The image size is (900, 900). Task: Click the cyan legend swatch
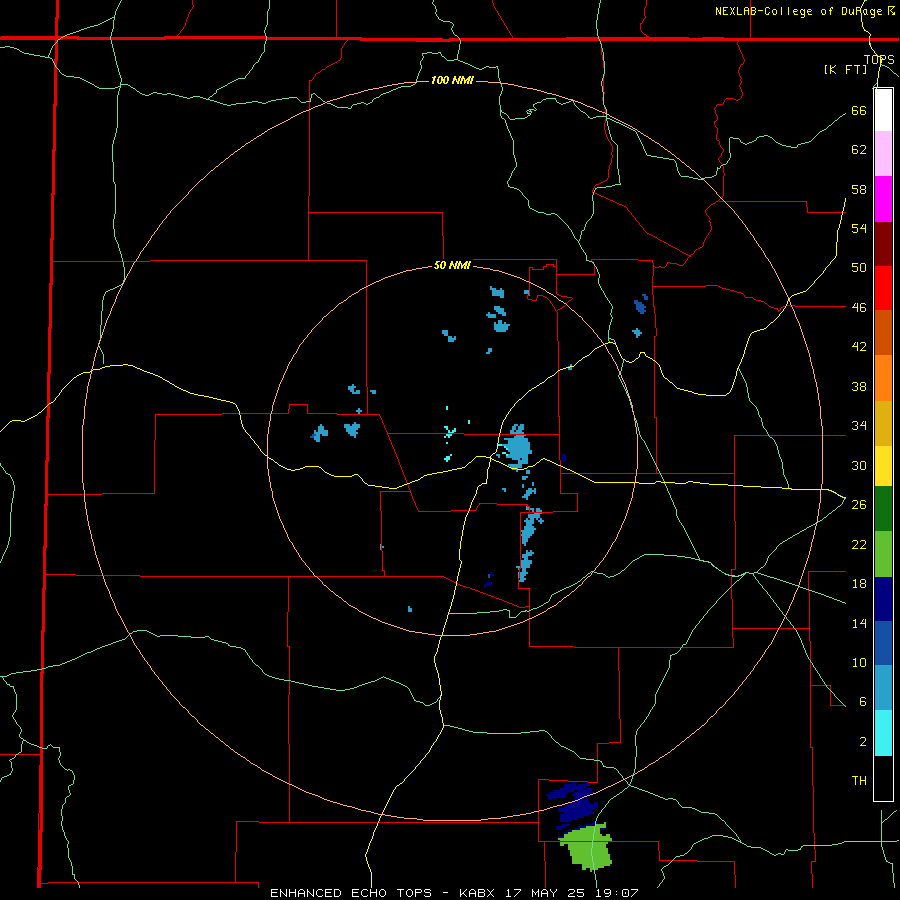click(883, 733)
